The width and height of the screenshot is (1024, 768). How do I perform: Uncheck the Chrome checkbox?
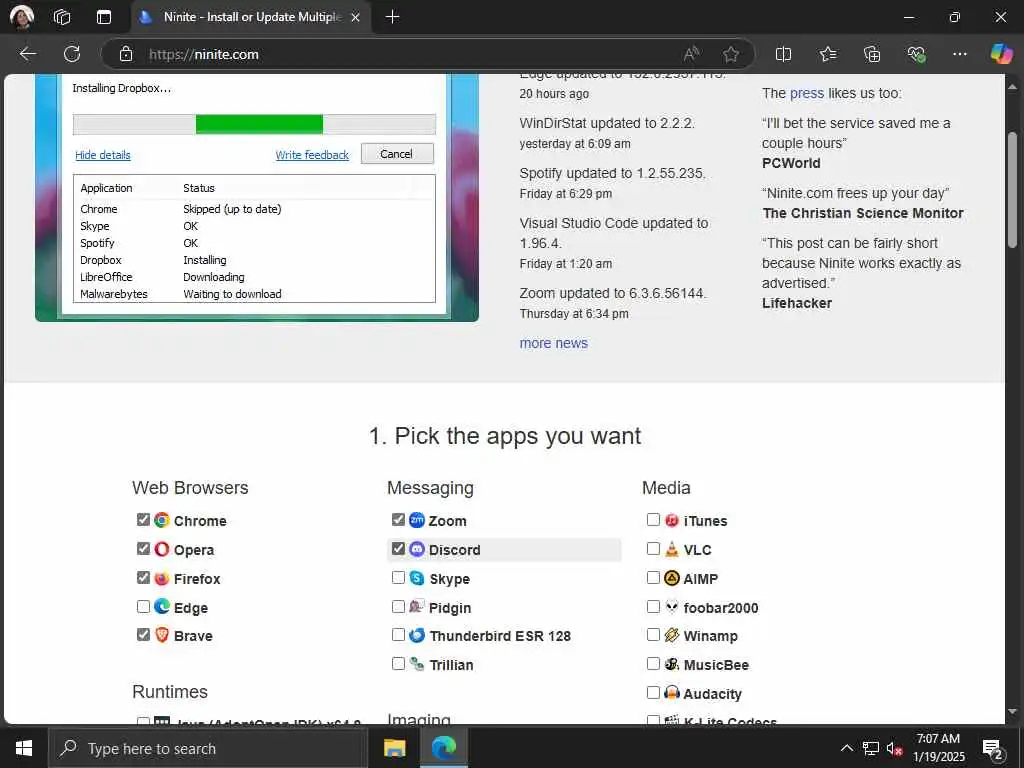143,519
